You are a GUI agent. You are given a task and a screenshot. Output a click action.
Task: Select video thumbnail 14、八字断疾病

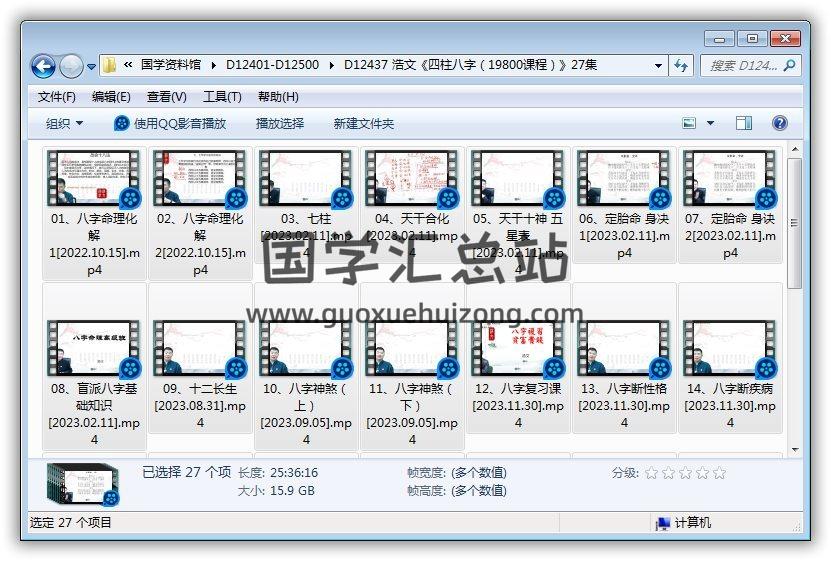coord(730,349)
